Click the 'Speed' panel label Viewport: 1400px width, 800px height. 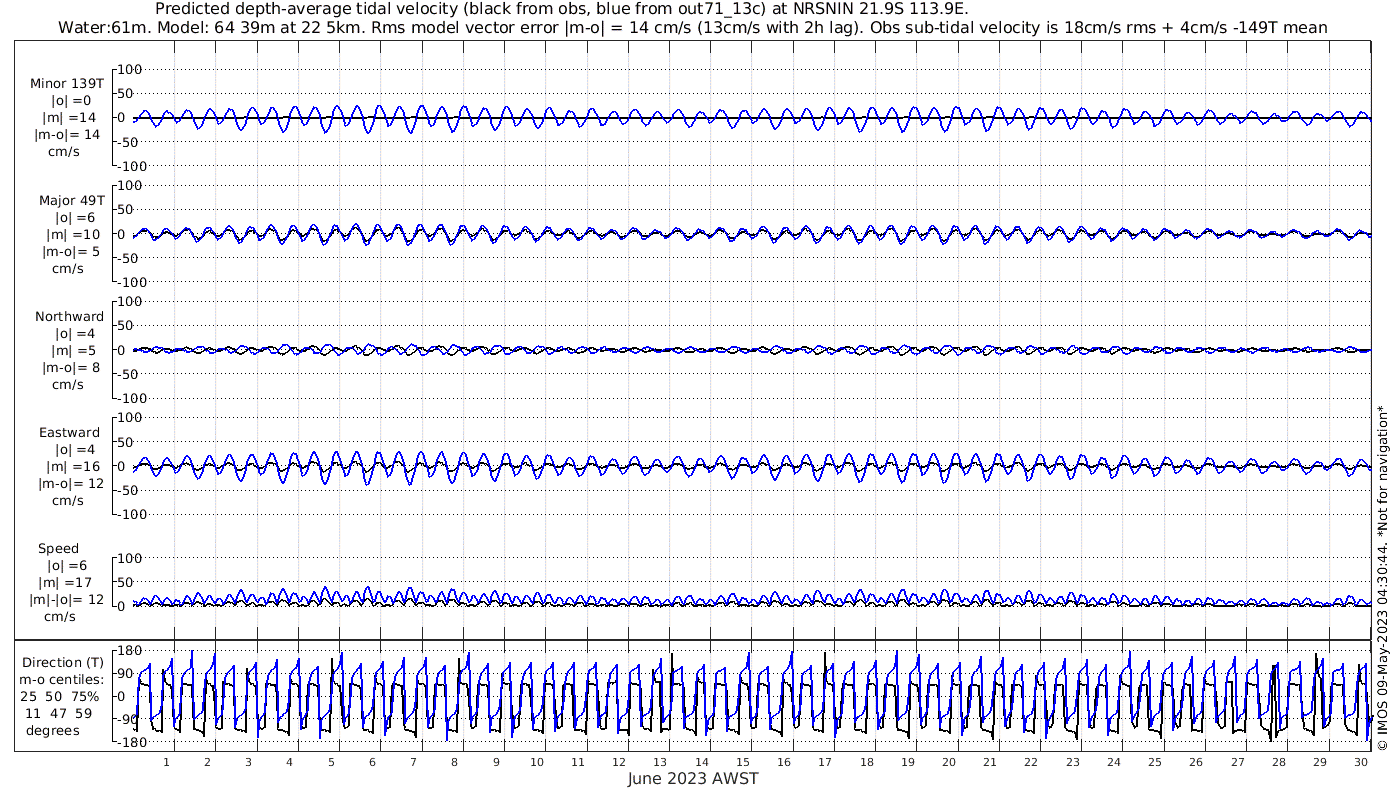58,549
